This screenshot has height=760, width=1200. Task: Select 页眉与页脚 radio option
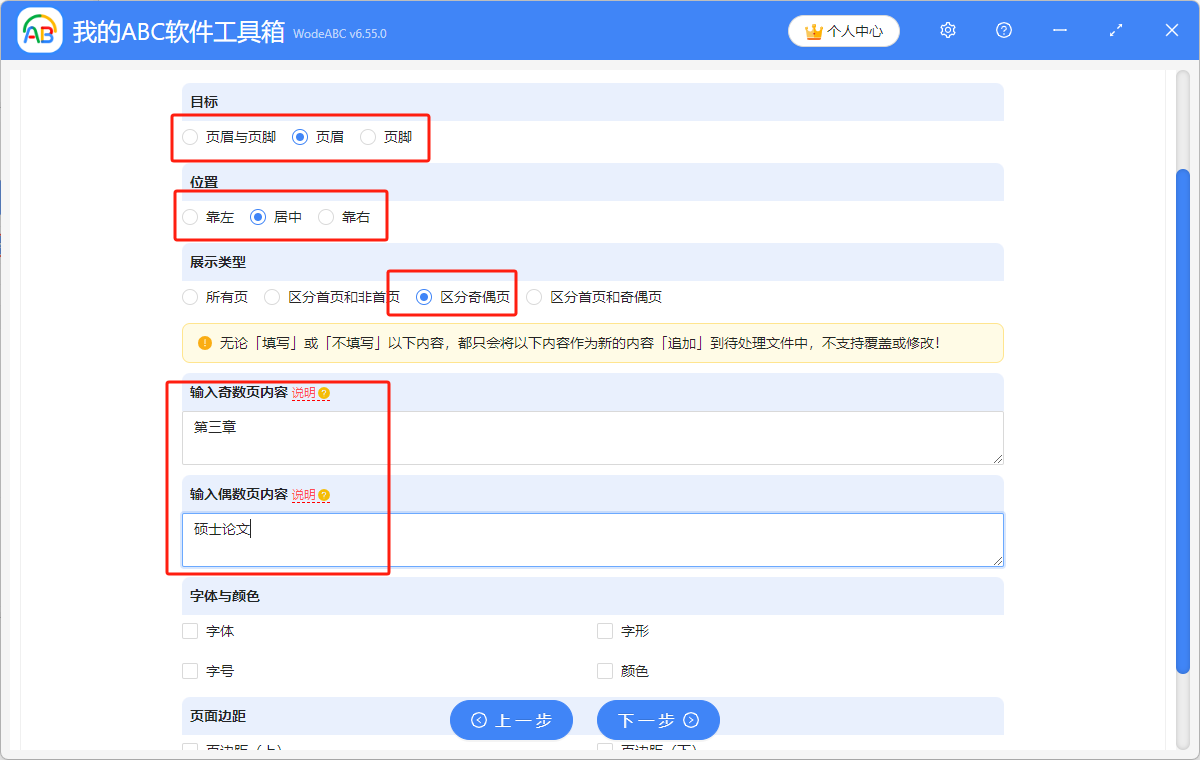190,137
